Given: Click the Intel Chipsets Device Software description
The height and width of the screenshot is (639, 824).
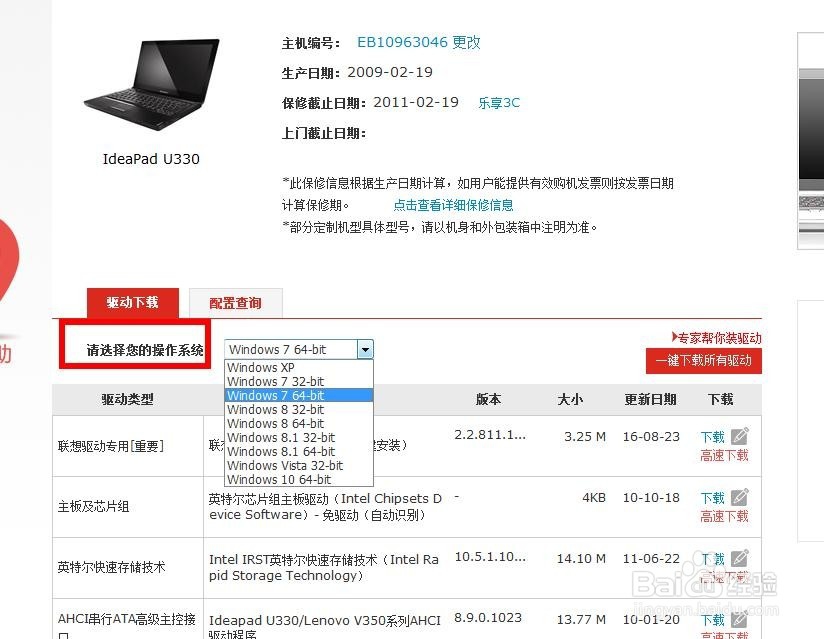Looking at the screenshot, I should coord(325,507).
